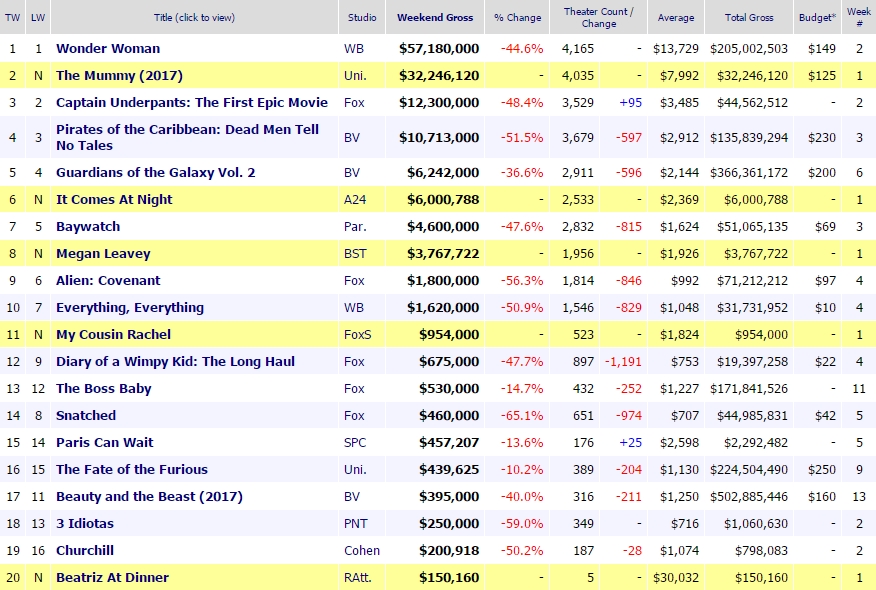The height and width of the screenshot is (590, 876).
Task: Select the $502,885,446 total gross value
Action: (749, 497)
